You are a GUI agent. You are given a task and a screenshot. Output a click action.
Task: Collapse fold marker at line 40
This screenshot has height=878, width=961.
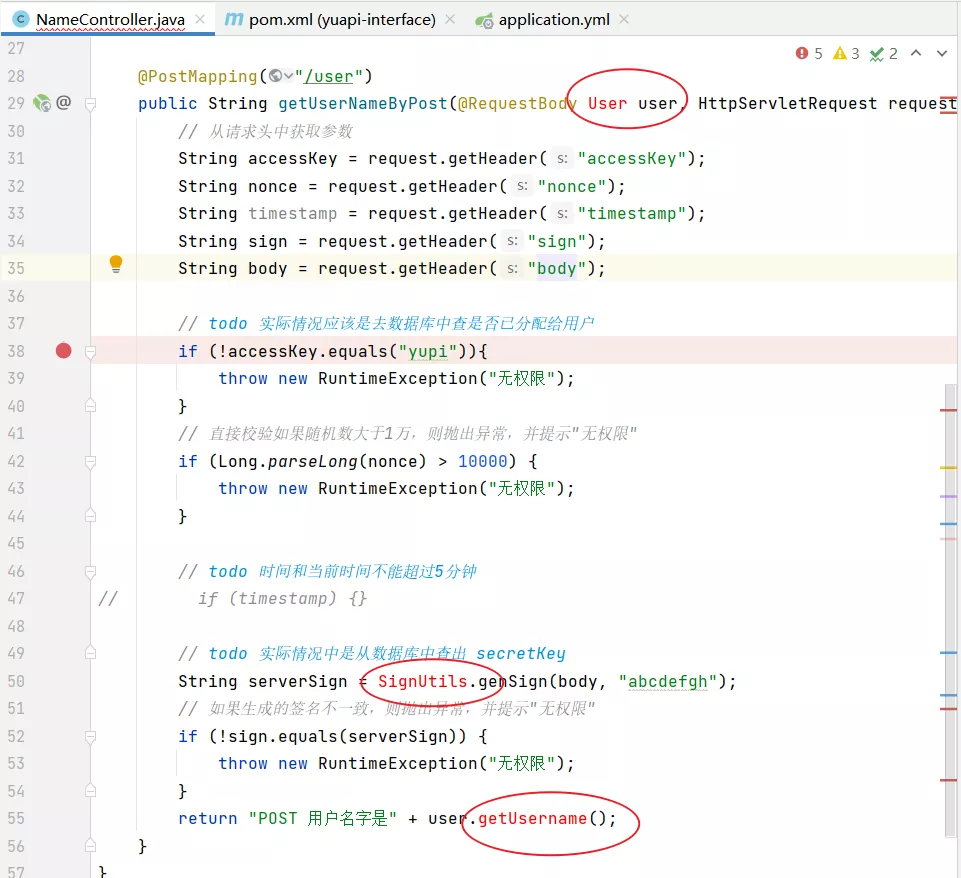(x=90, y=406)
